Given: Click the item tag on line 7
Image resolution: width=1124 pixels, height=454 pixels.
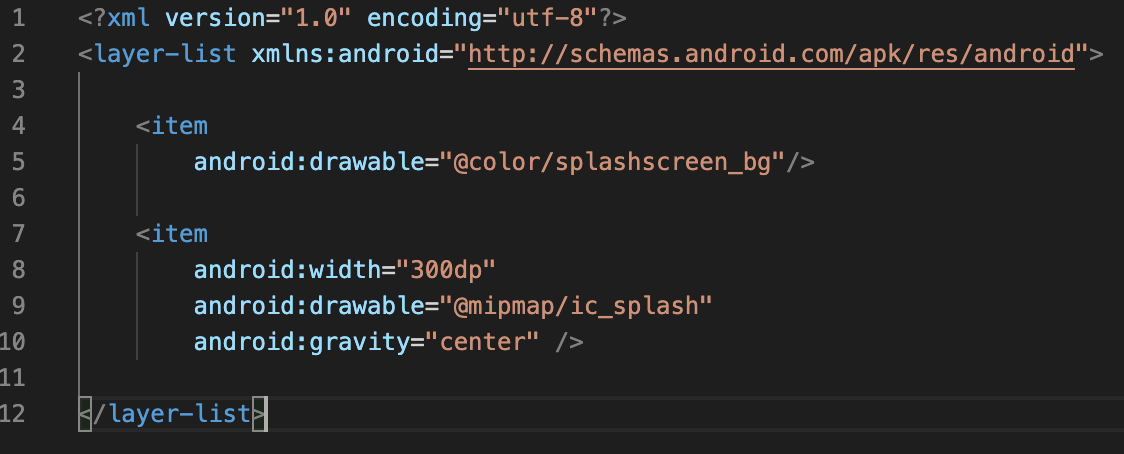Looking at the screenshot, I should (180, 234).
